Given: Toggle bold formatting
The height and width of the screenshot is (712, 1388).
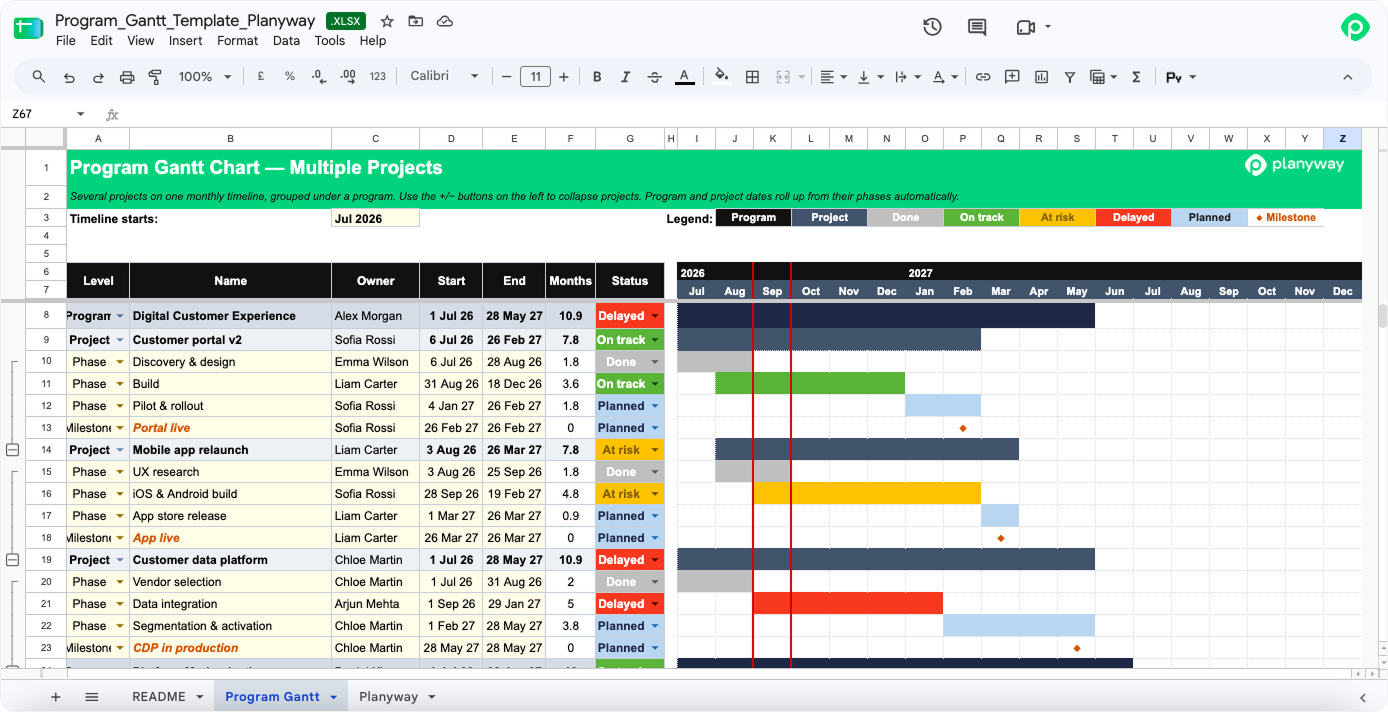Looking at the screenshot, I should 597,77.
